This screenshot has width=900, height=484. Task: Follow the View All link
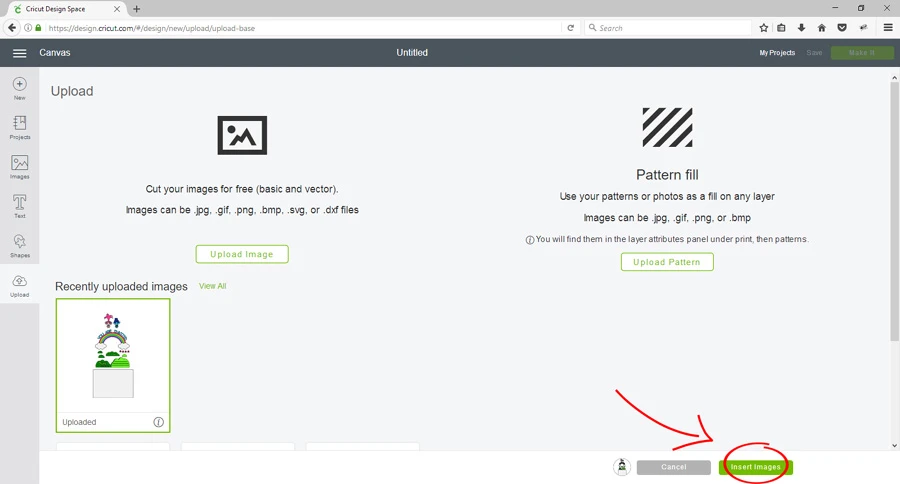(212, 286)
